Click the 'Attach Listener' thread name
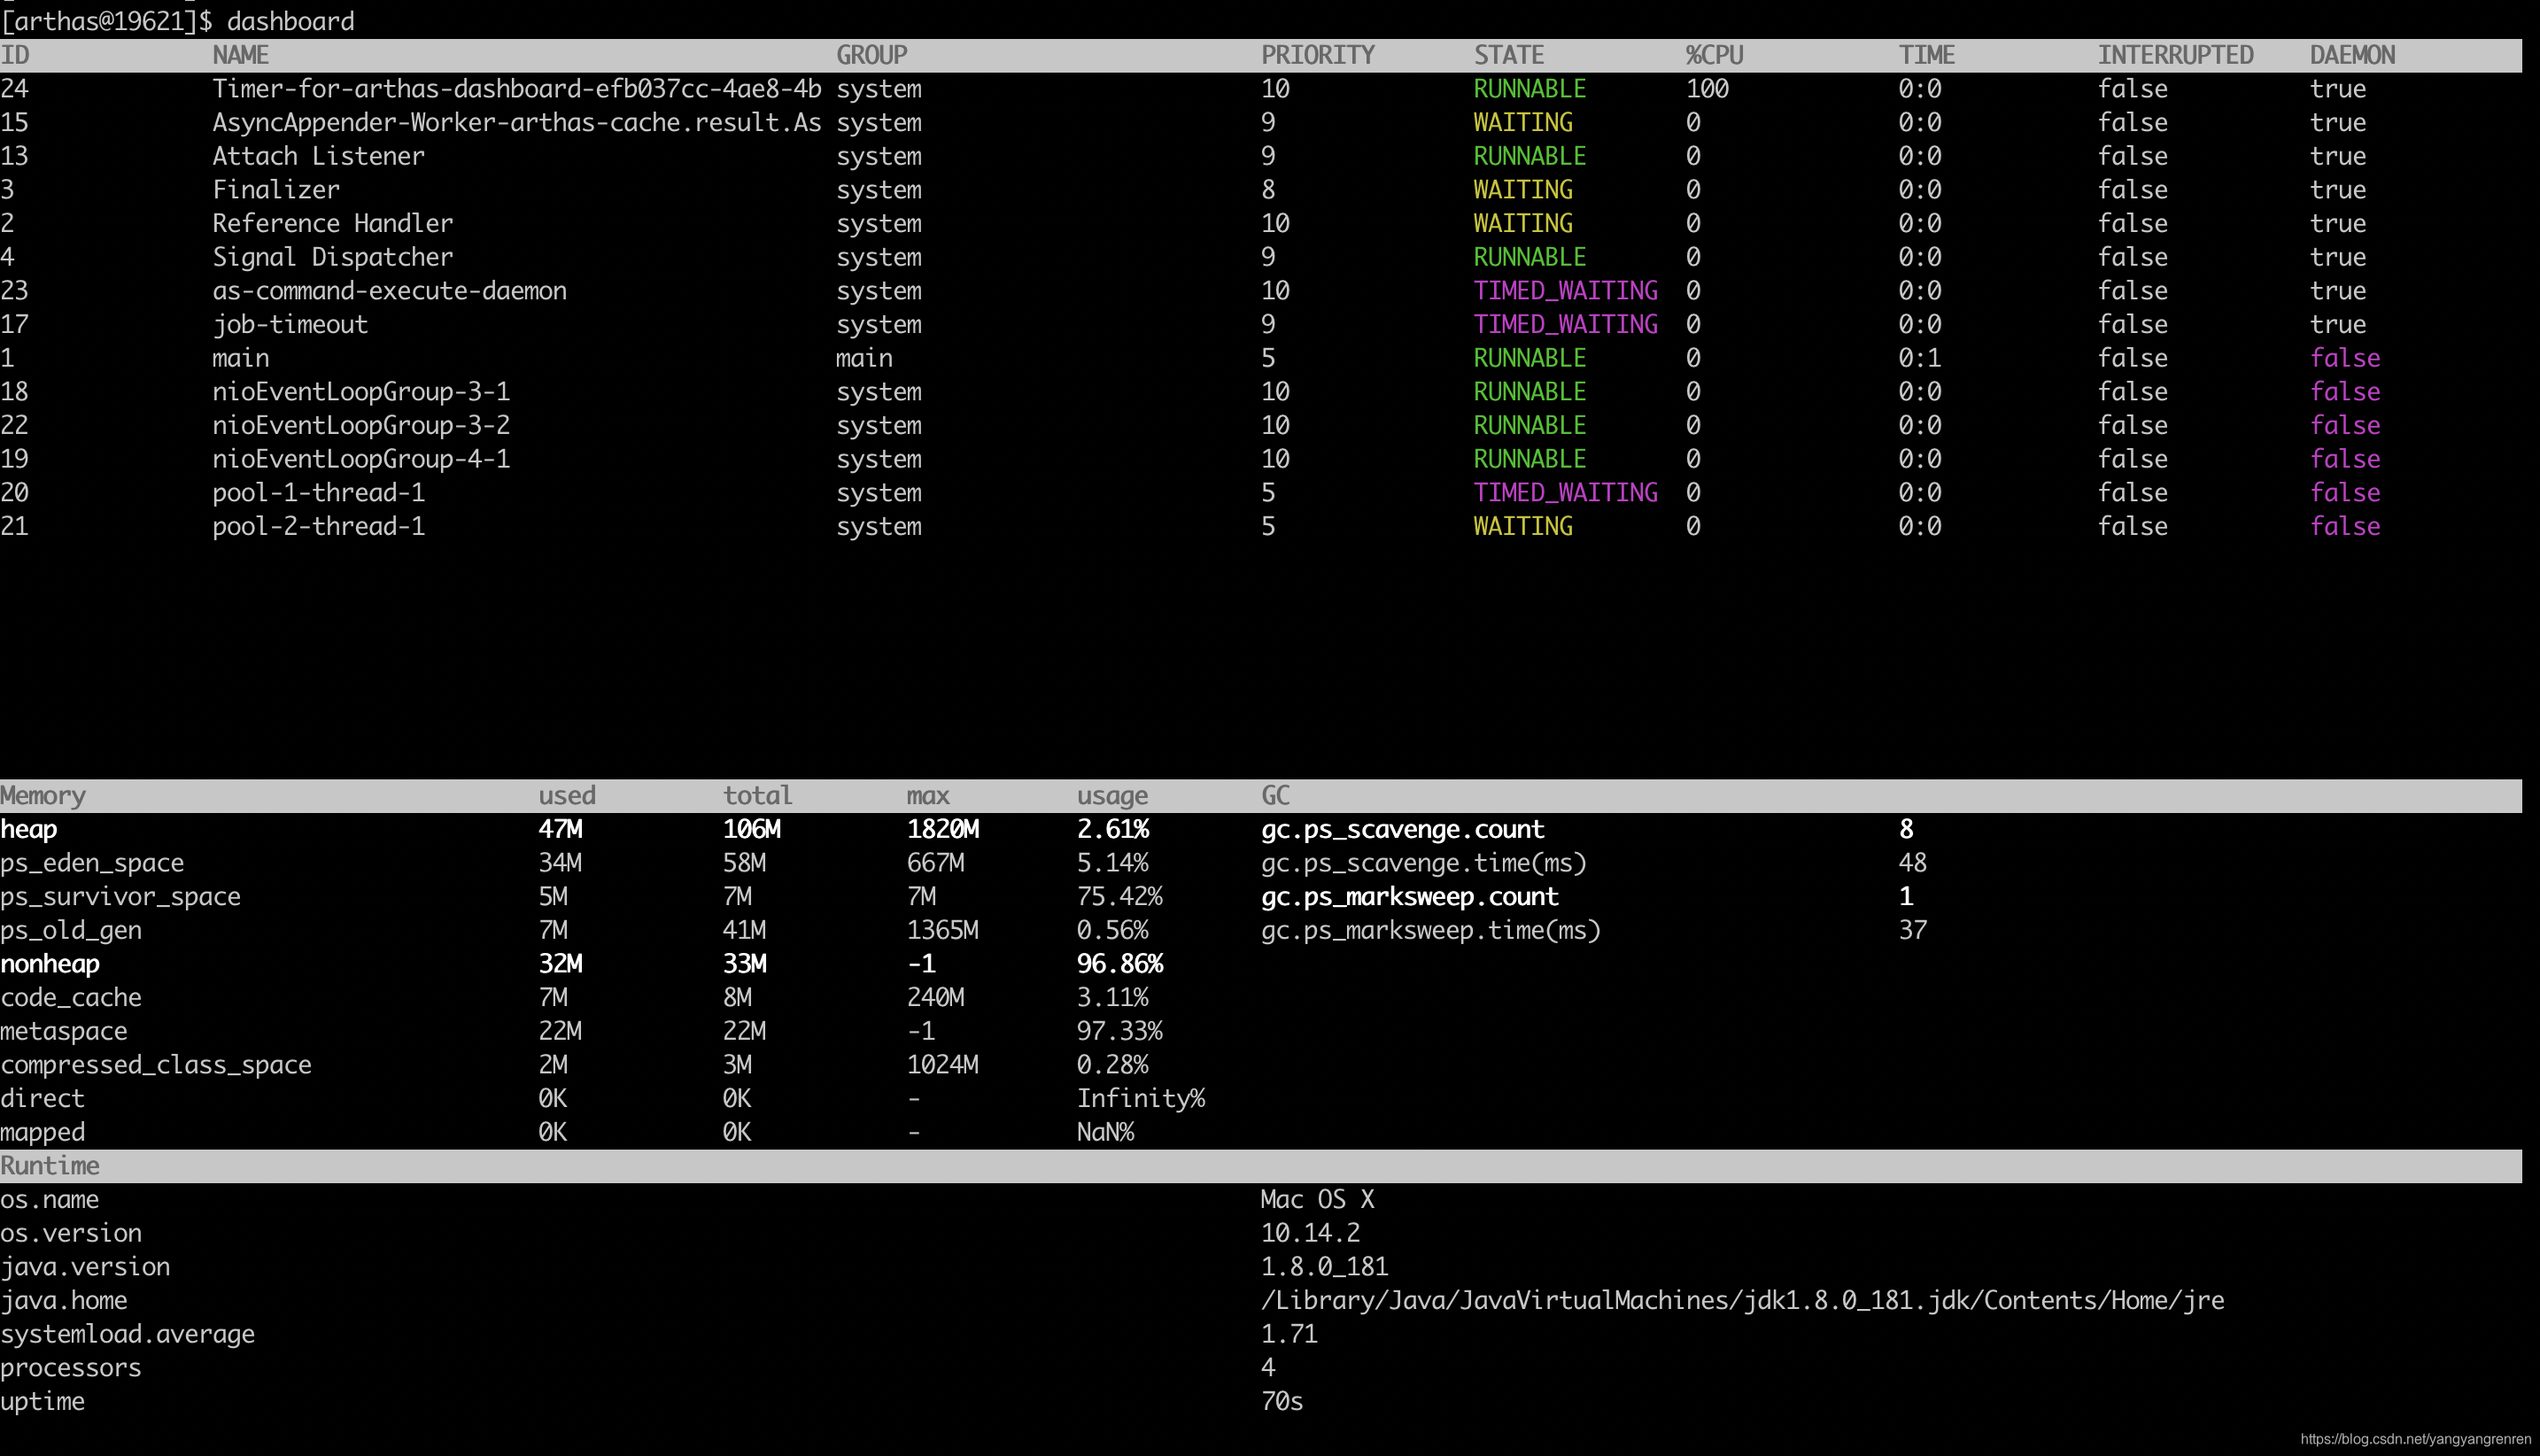This screenshot has width=2540, height=1456. pyautogui.click(x=318, y=156)
